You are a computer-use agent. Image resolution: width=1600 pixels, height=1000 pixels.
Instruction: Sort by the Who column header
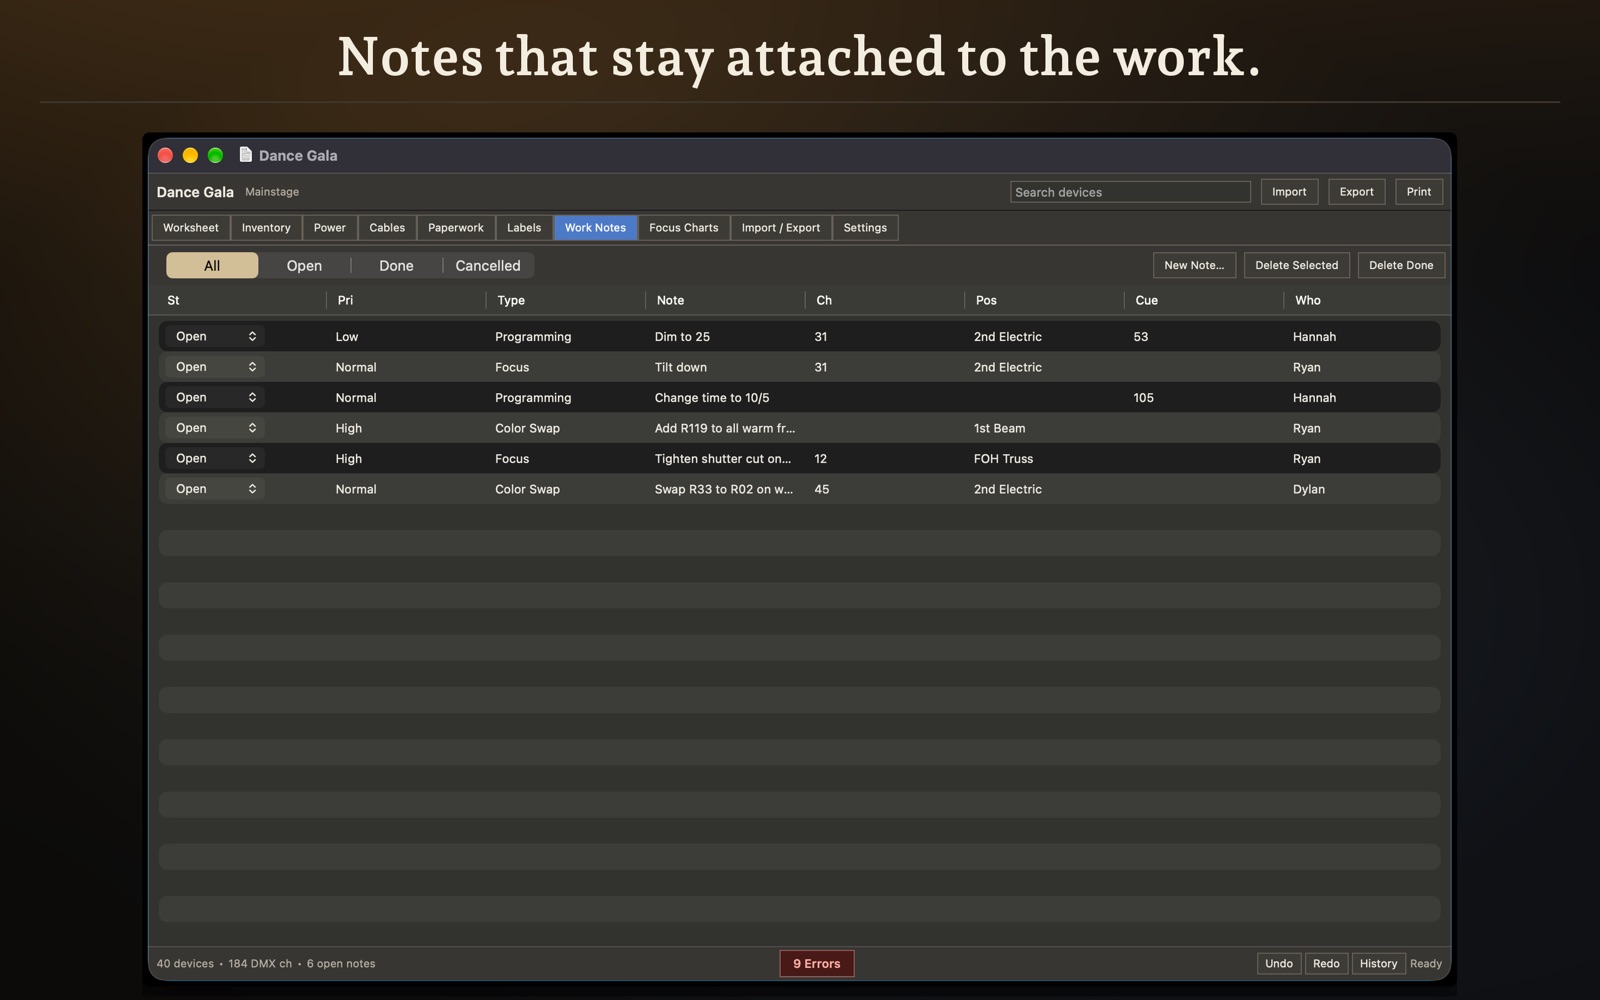tap(1308, 300)
